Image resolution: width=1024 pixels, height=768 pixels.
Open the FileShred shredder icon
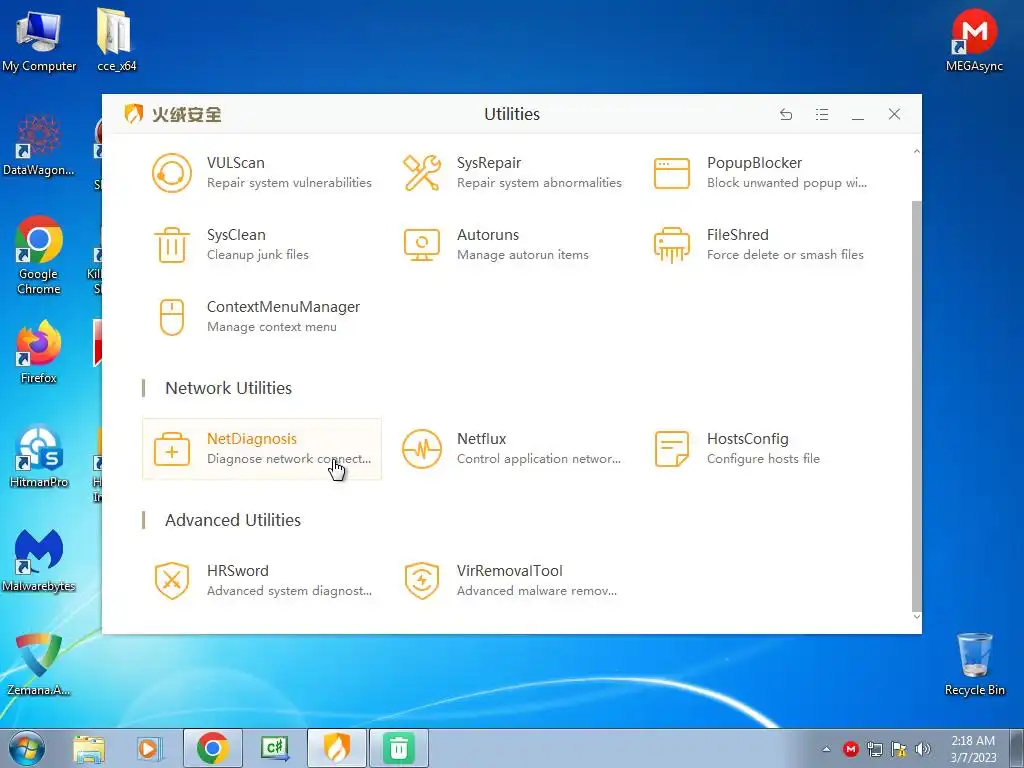tap(671, 245)
